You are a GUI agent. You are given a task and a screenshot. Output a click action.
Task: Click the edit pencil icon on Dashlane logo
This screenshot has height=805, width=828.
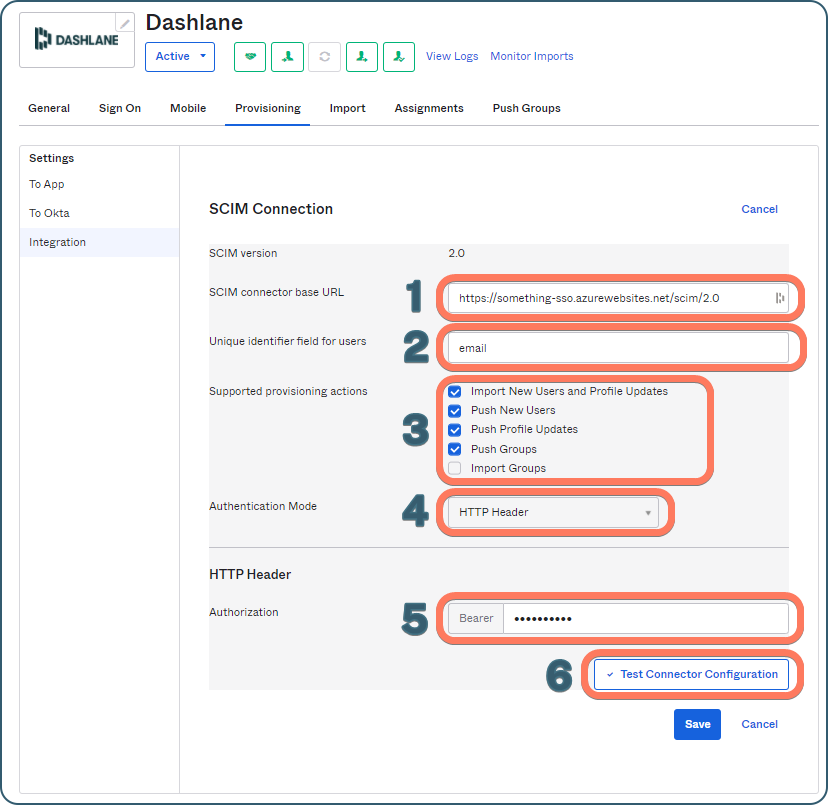(125, 23)
